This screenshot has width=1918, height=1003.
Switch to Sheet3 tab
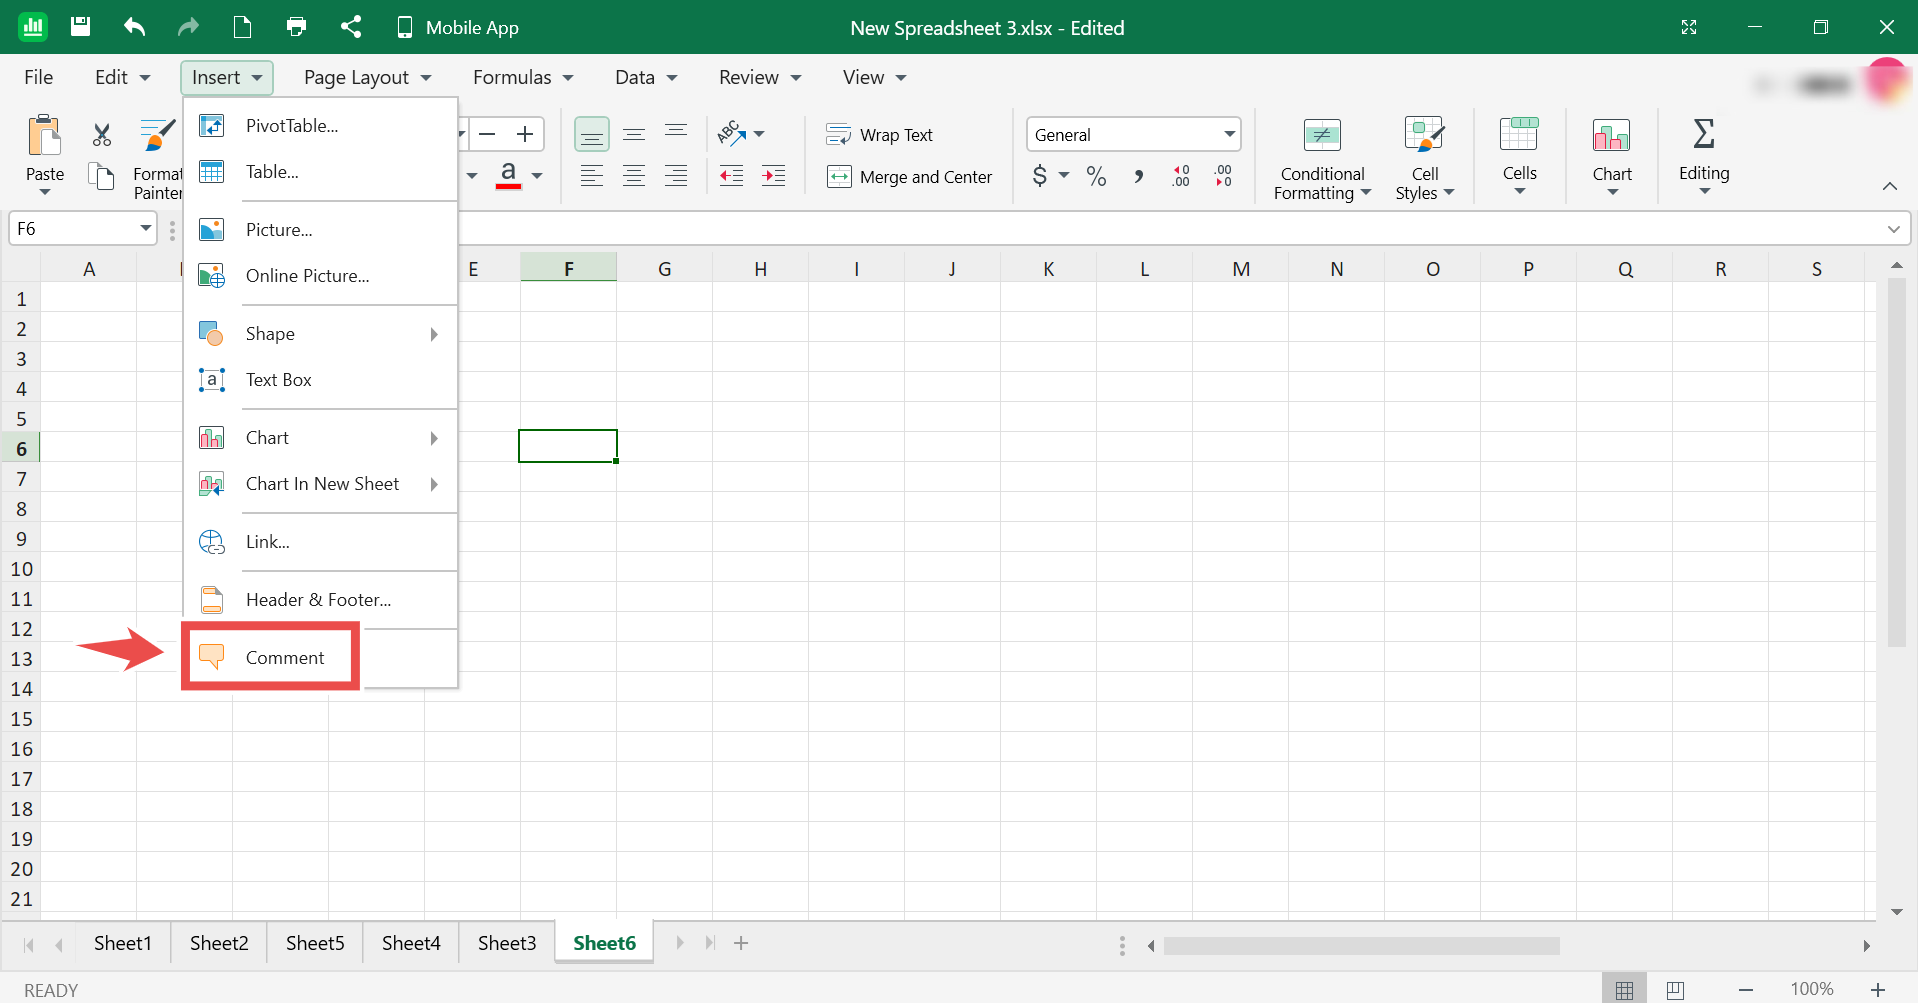(507, 943)
